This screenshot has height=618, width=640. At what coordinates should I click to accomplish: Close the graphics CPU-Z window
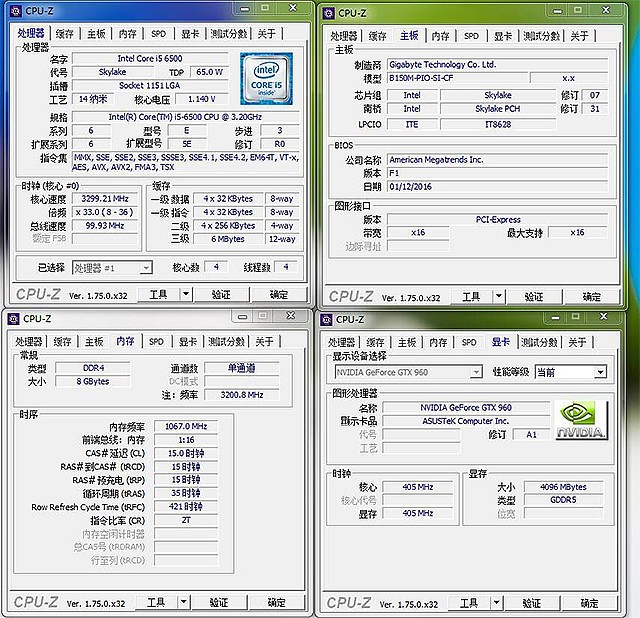point(603,317)
